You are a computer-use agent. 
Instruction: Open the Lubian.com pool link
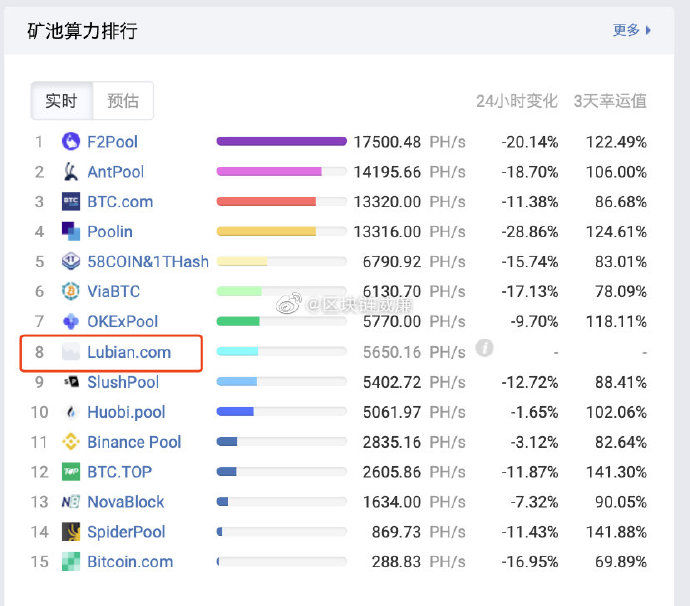tap(129, 352)
